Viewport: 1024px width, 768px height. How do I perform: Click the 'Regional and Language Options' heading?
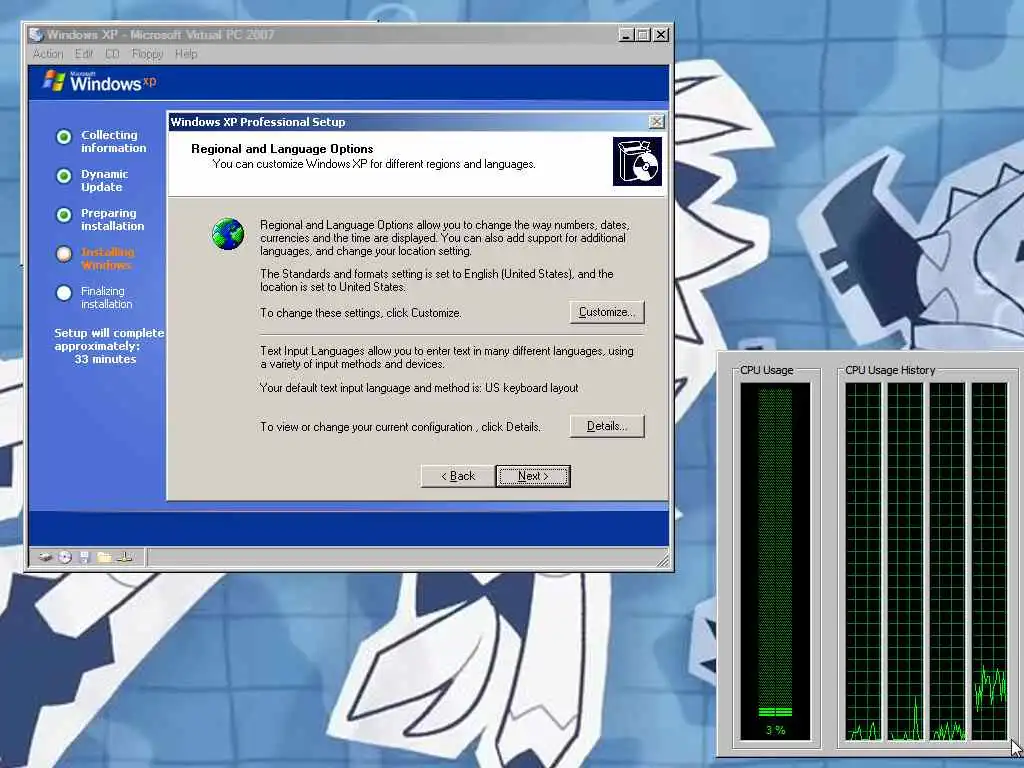282,149
